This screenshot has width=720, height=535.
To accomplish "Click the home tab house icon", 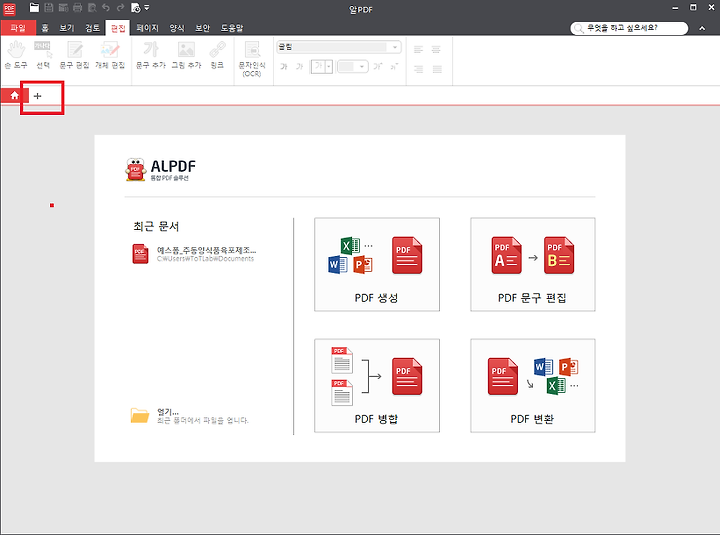I will [14, 96].
